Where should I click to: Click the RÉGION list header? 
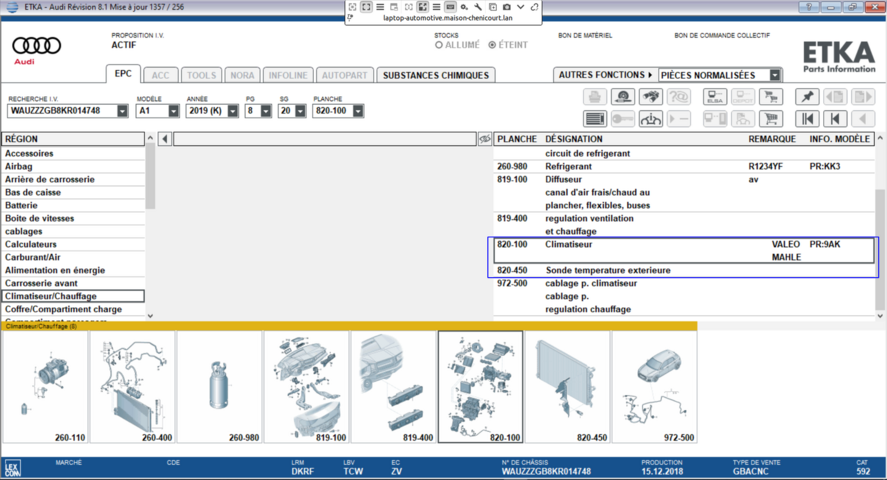[x=73, y=139]
